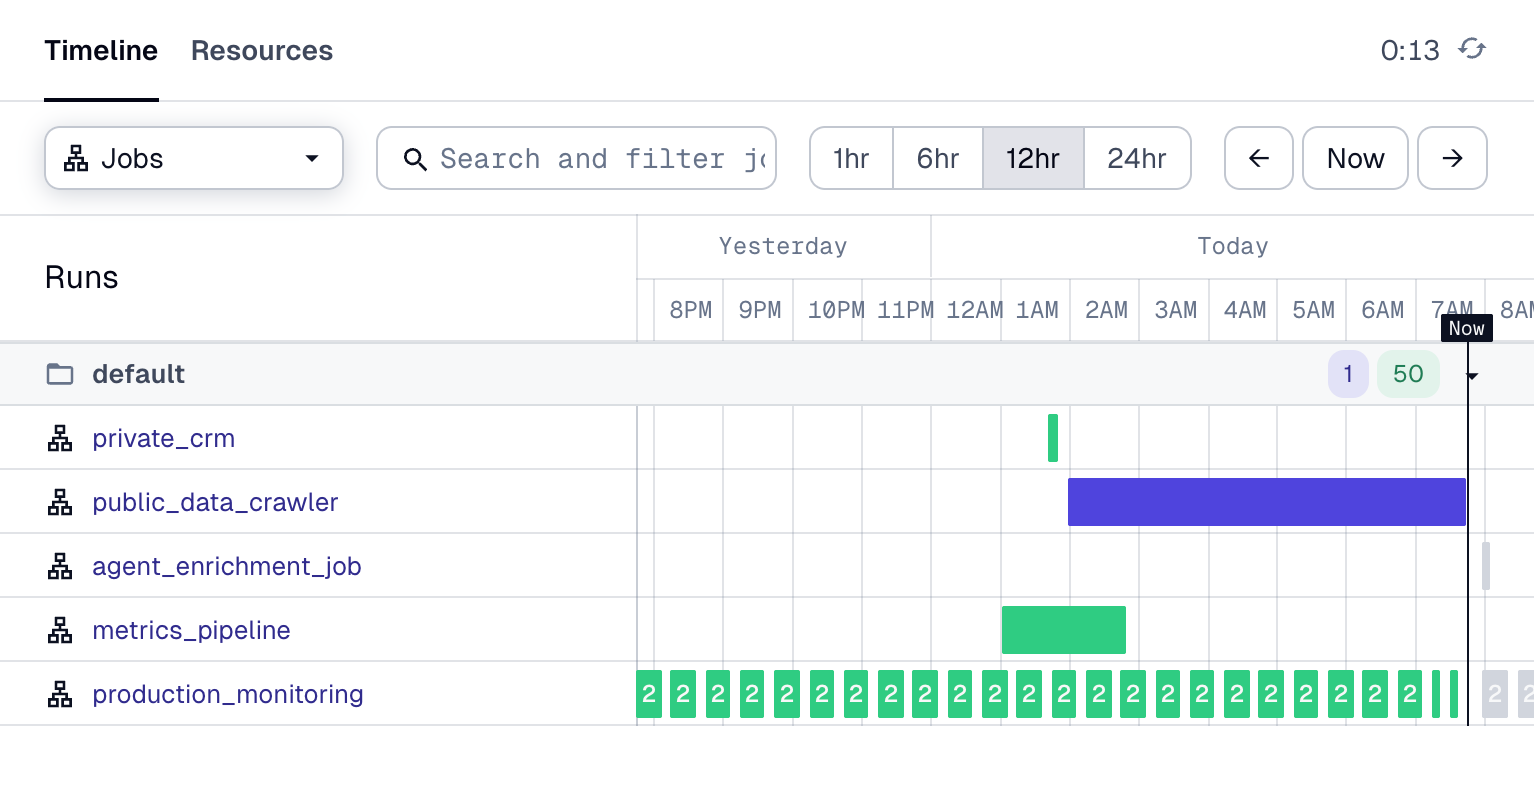
Task: Click the job icon beside metrics_pipeline
Action: pyautogui.click(x=60, y=631)
